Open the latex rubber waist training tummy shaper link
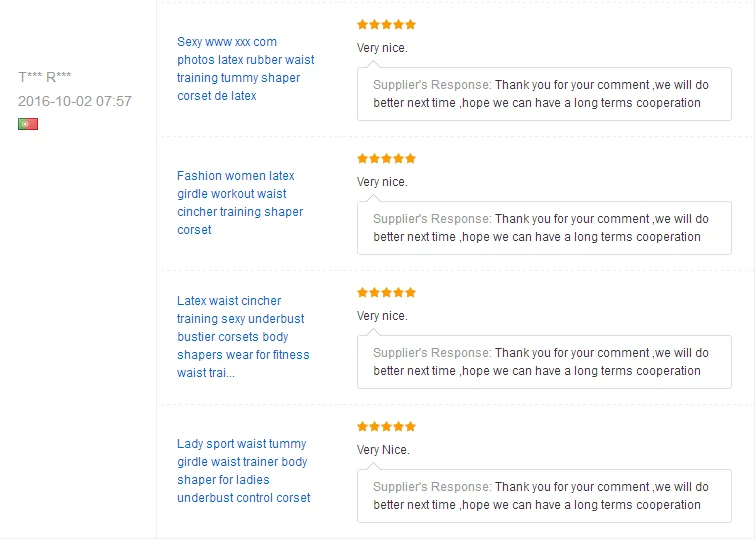The height and width of the screenshot is (541, 756). coord(245,68)
